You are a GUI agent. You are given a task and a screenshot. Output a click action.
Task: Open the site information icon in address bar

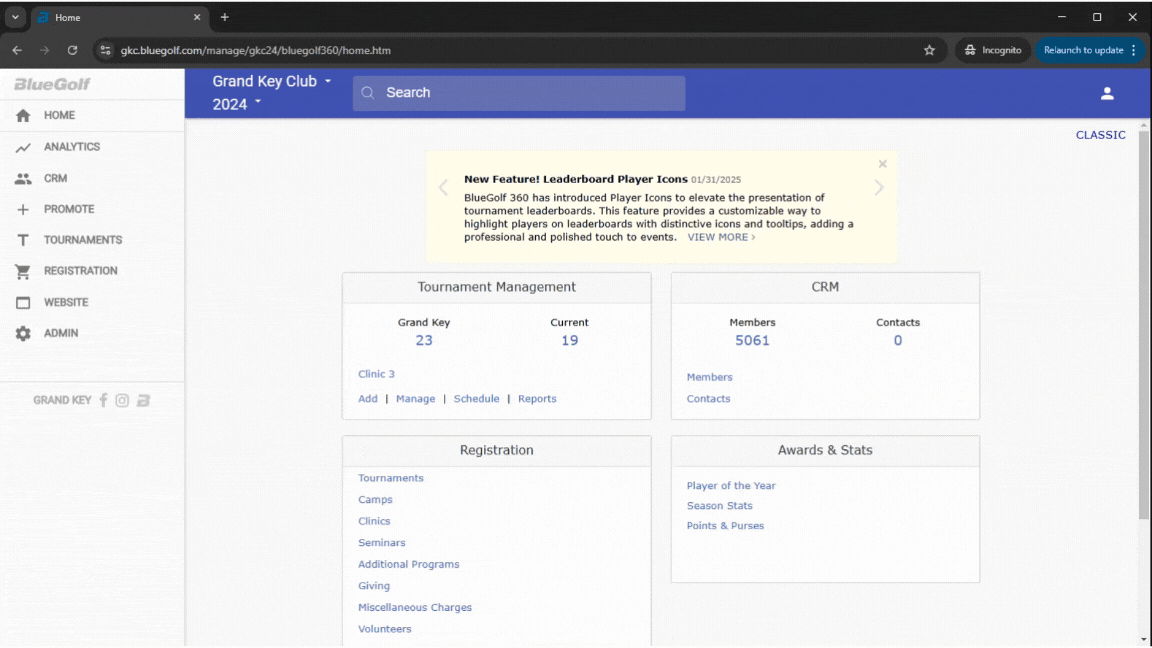[105, 50]
